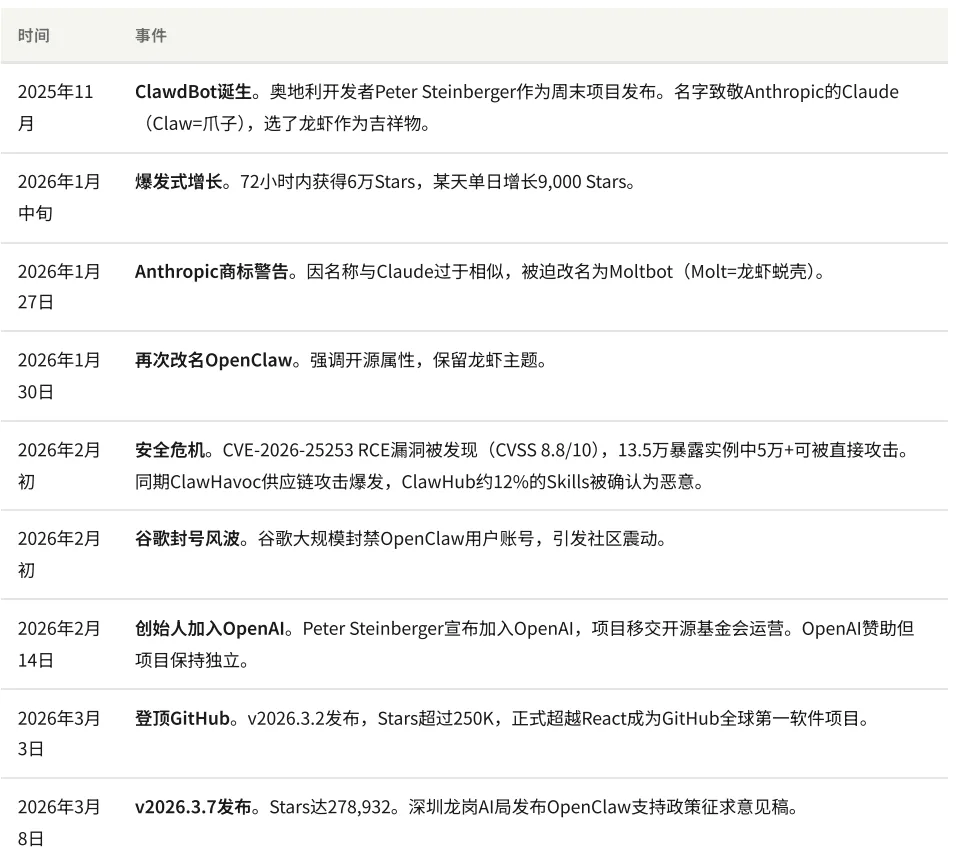Click the bold heading ClawdBot诞生
Image resolution: width=956 pixels, height=867 pixels.
193,92
